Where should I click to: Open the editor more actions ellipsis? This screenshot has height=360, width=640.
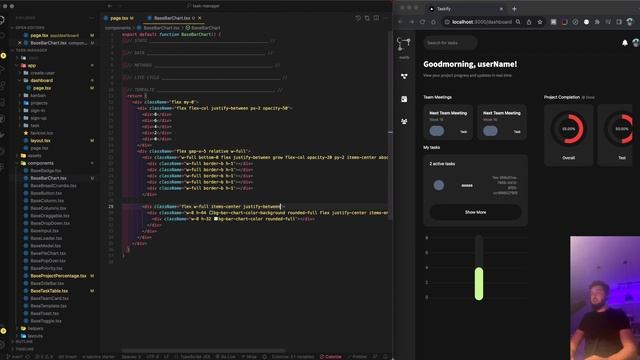385,18
